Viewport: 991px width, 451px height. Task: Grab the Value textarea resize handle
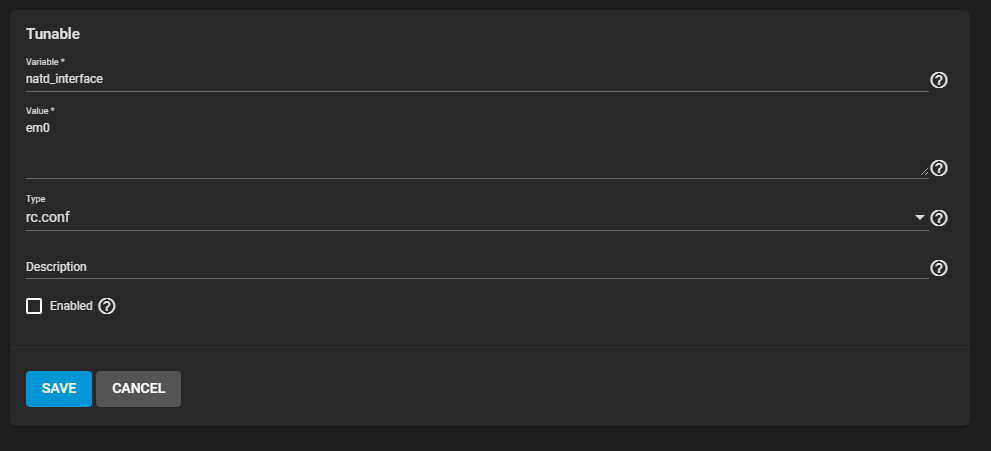(924, 172)
